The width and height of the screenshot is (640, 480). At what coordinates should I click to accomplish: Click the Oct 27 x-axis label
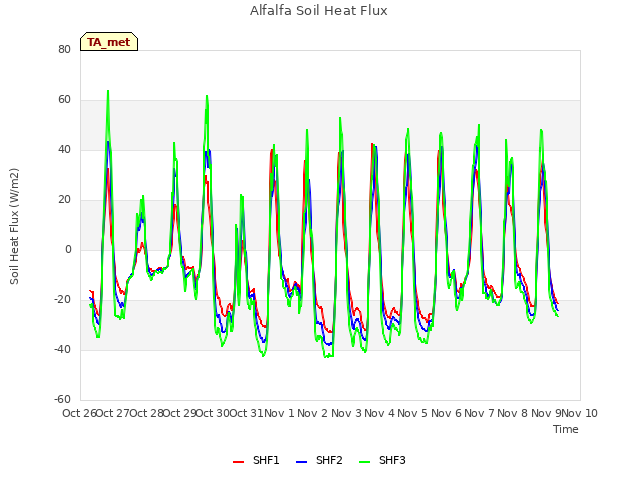113,413
